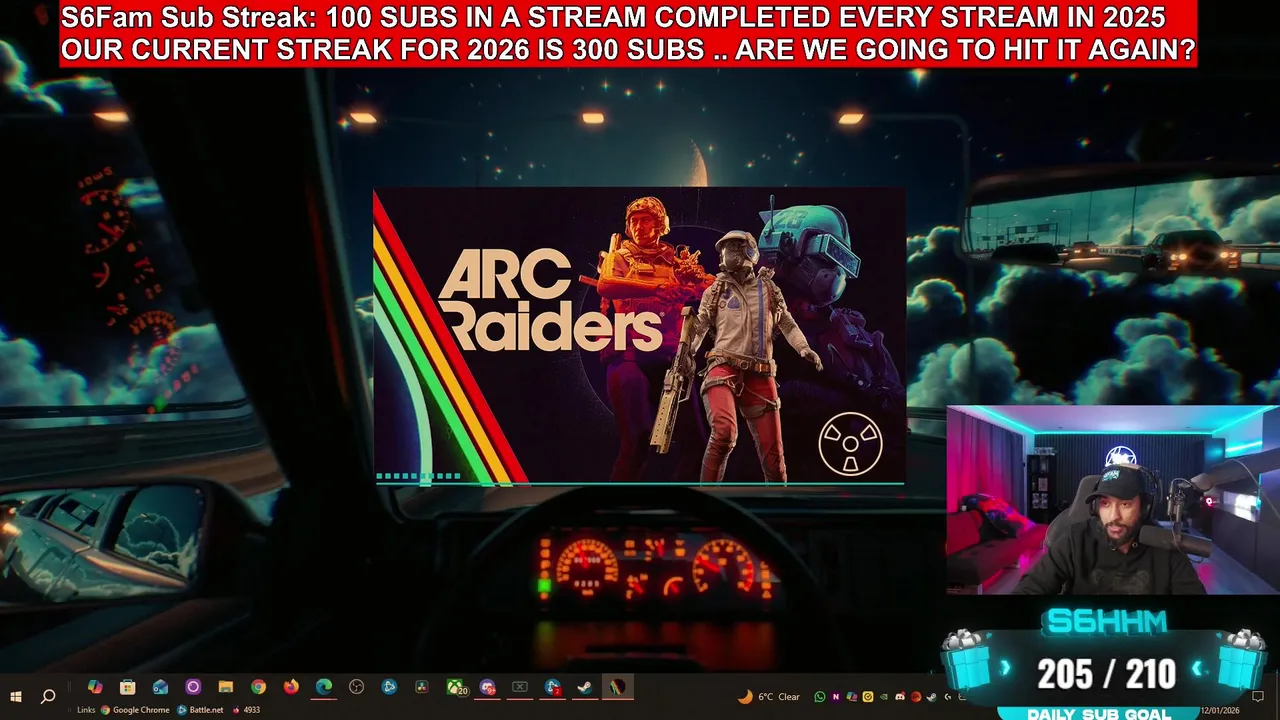Open Windows taskbar search
The height and width of the screenshot is (720, 1280).
tap(48, 696)
